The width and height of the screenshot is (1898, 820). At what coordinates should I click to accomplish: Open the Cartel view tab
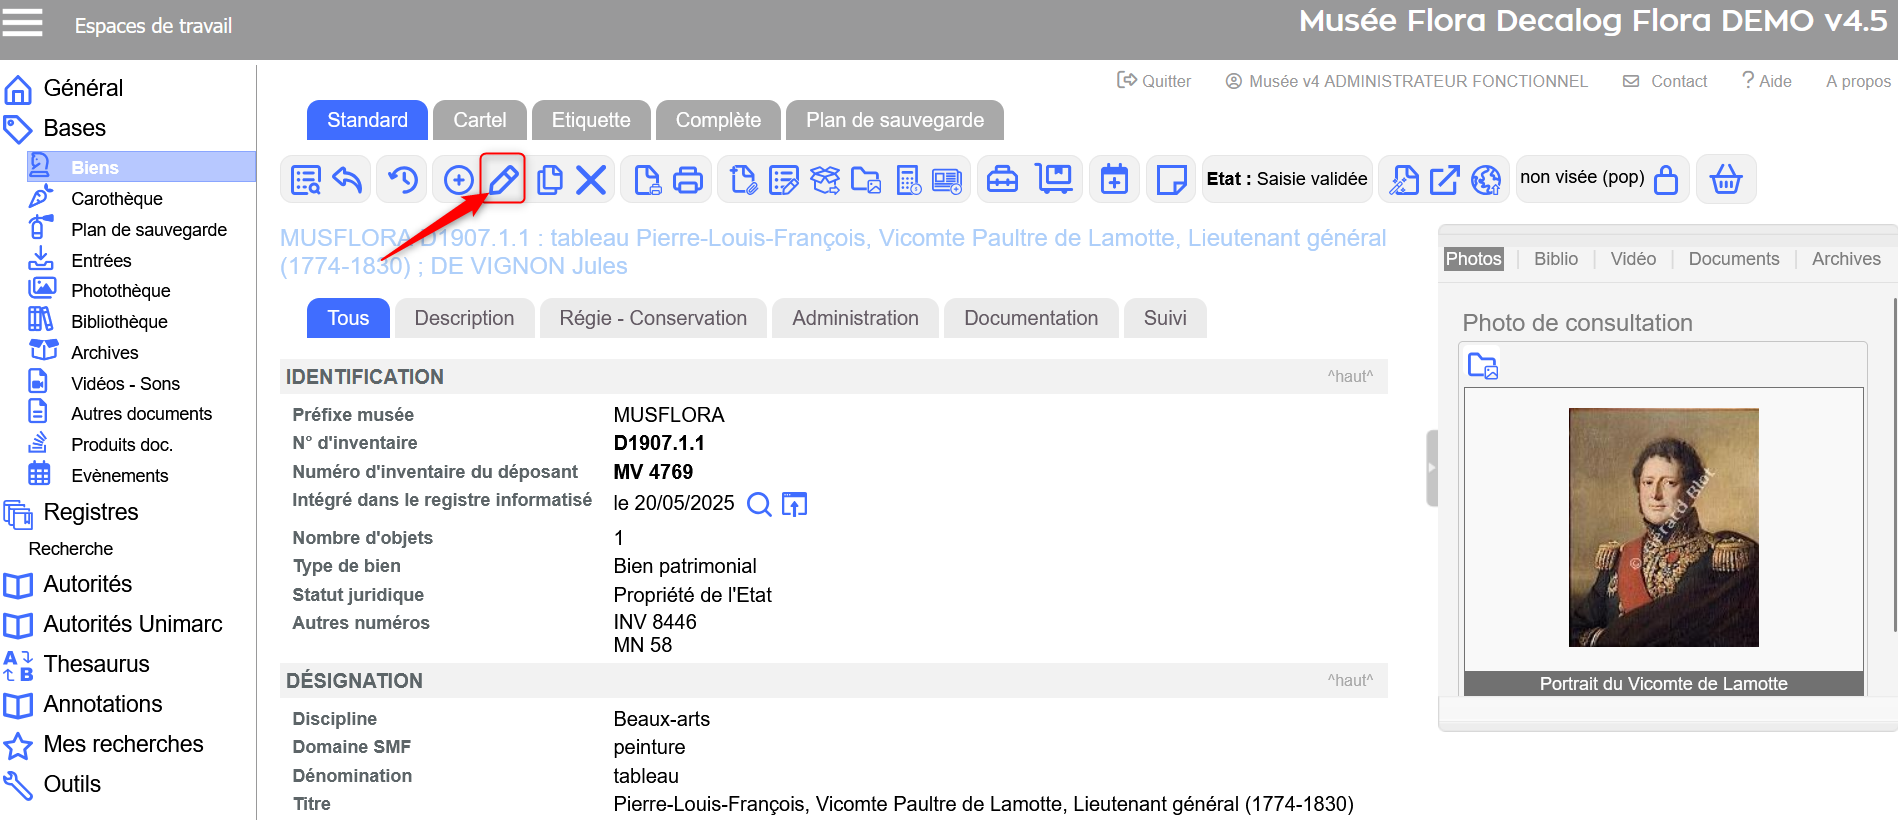[x=479, y=120]
